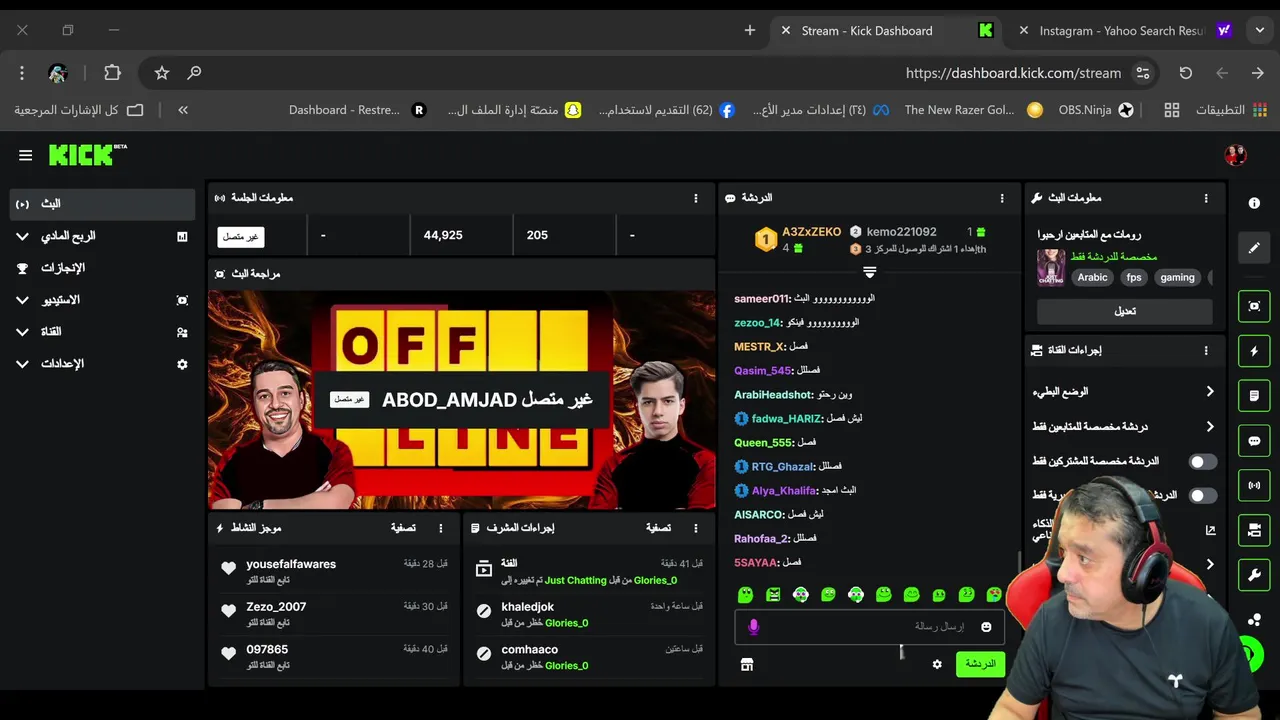Click the ban icon next to khaledjok

(484, 611)
